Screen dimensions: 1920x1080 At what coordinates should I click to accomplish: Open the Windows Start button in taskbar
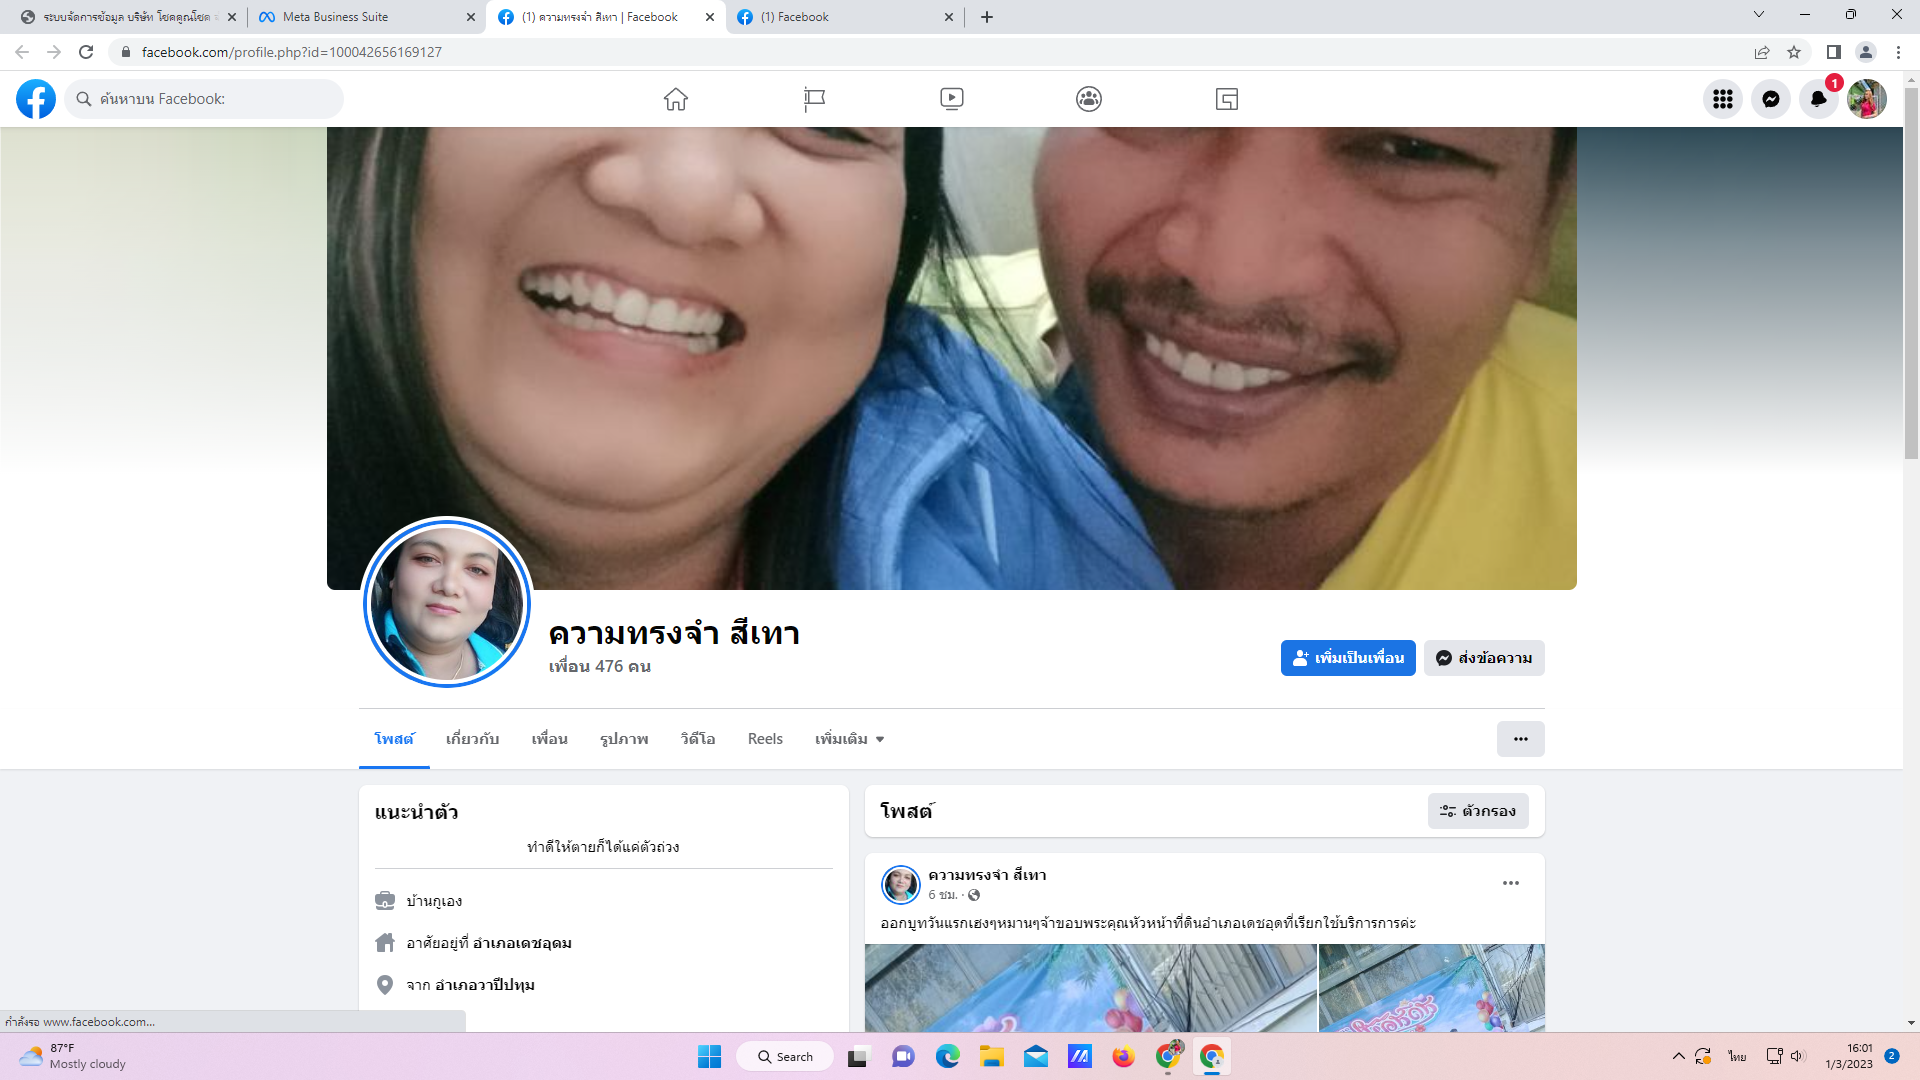pos(709,1057)
